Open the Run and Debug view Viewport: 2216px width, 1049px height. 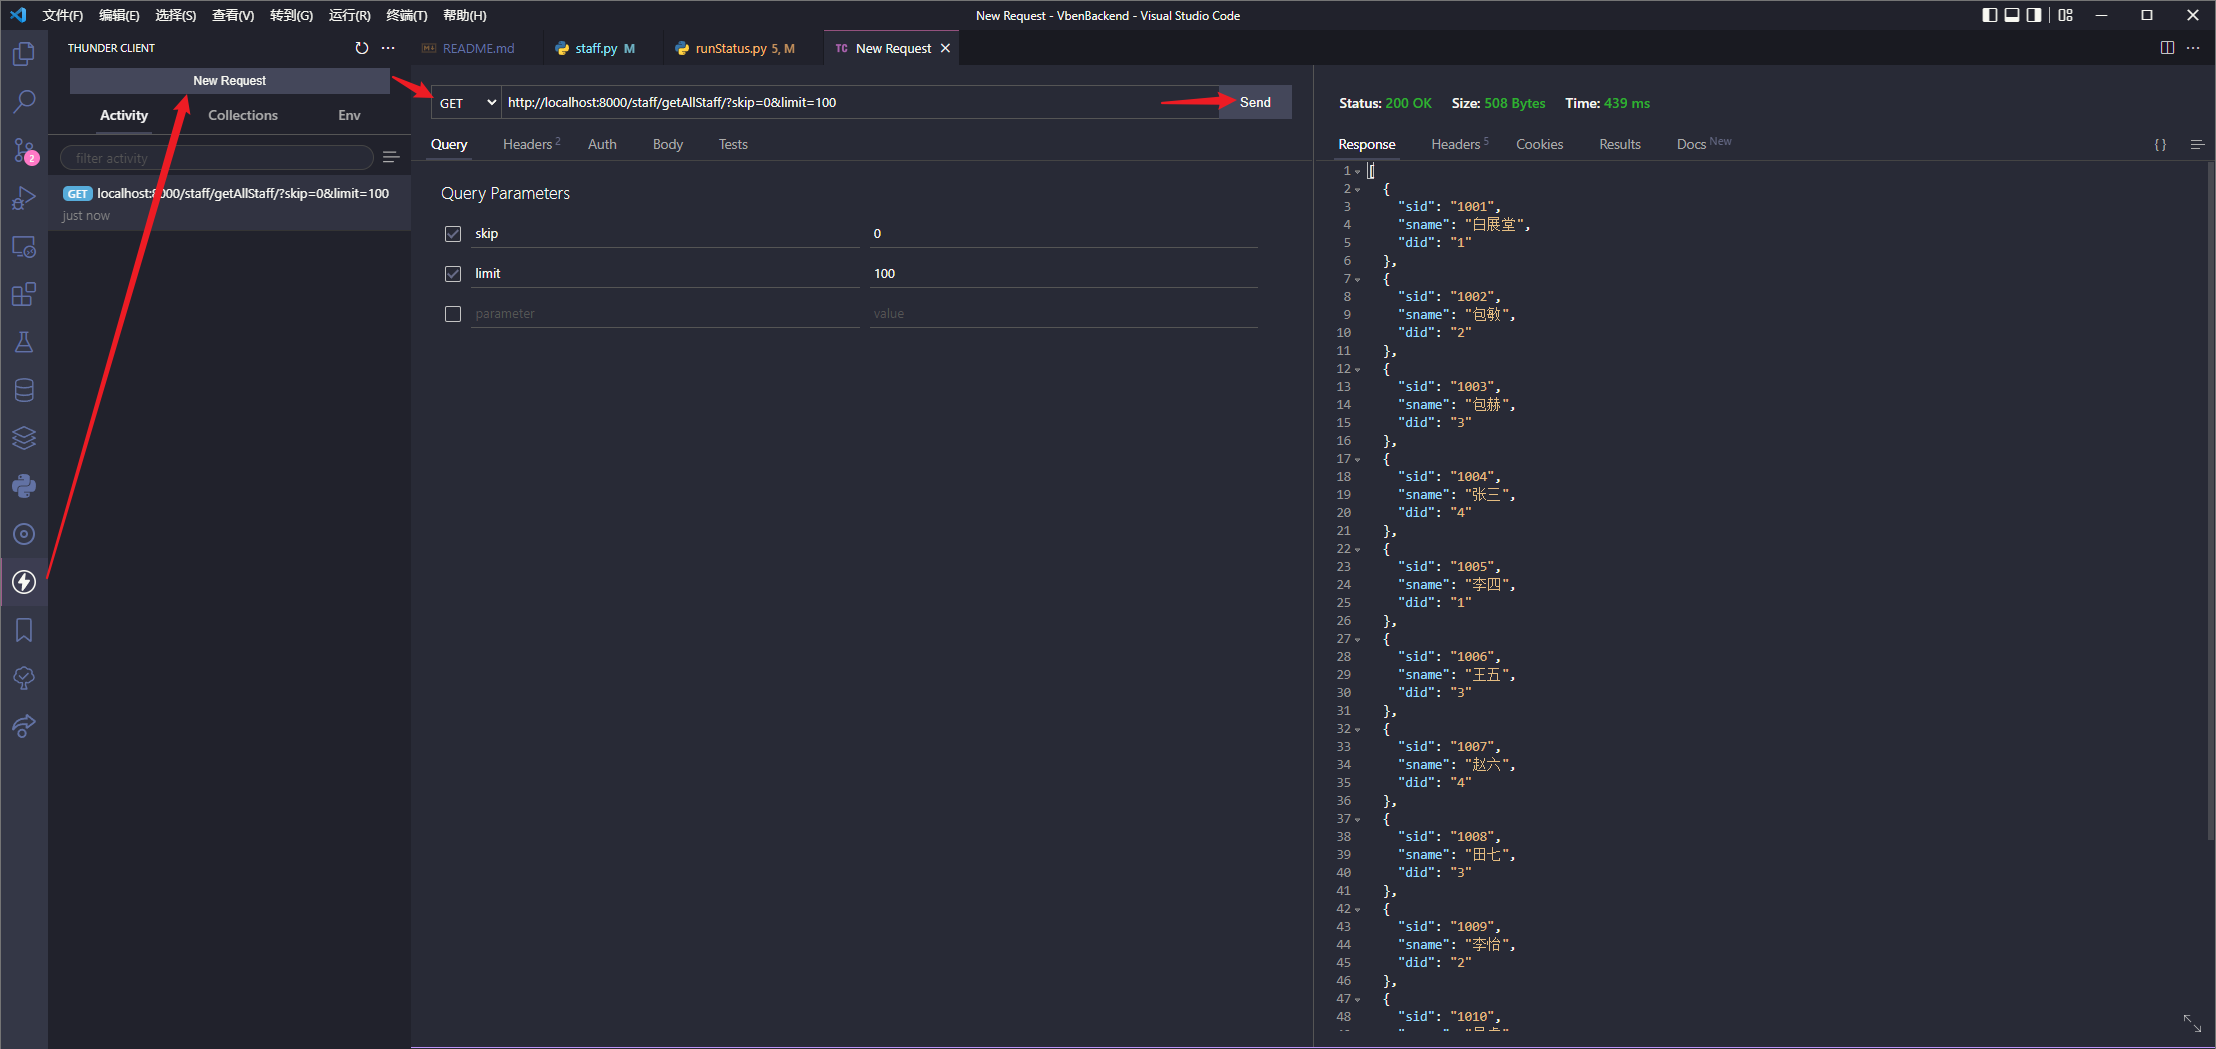pyautogui.click(x=24, y=198)
